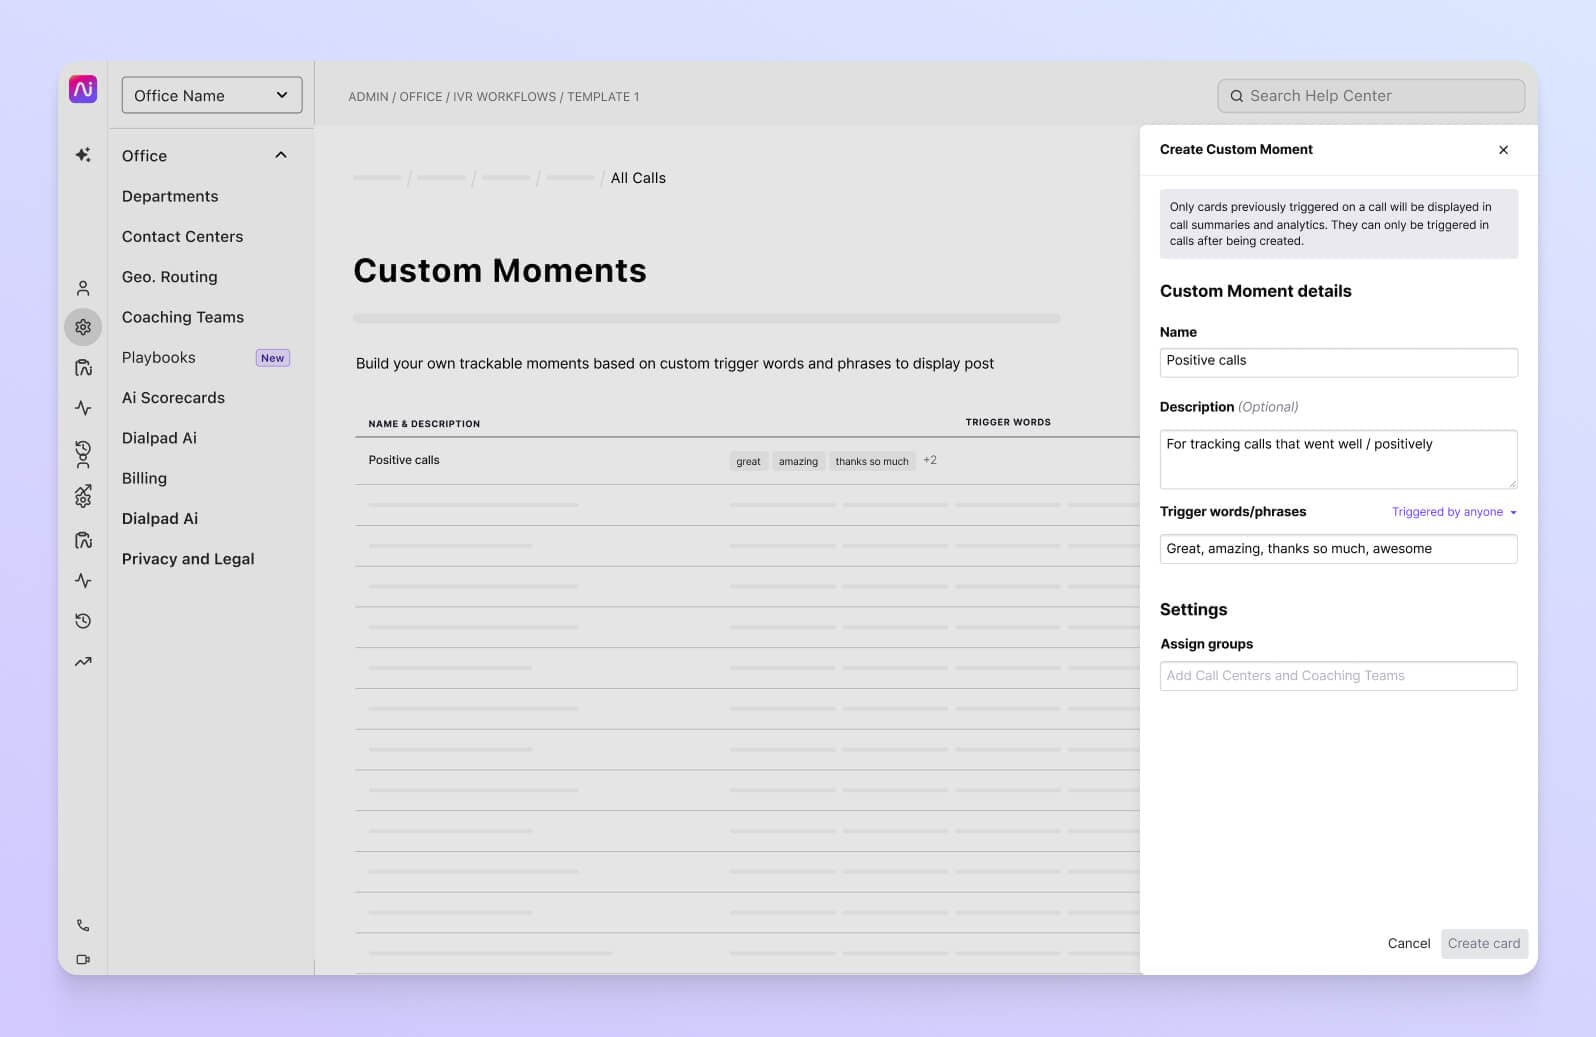Focus the Search Help Center field
1596x1037 pixels.
1371,96
